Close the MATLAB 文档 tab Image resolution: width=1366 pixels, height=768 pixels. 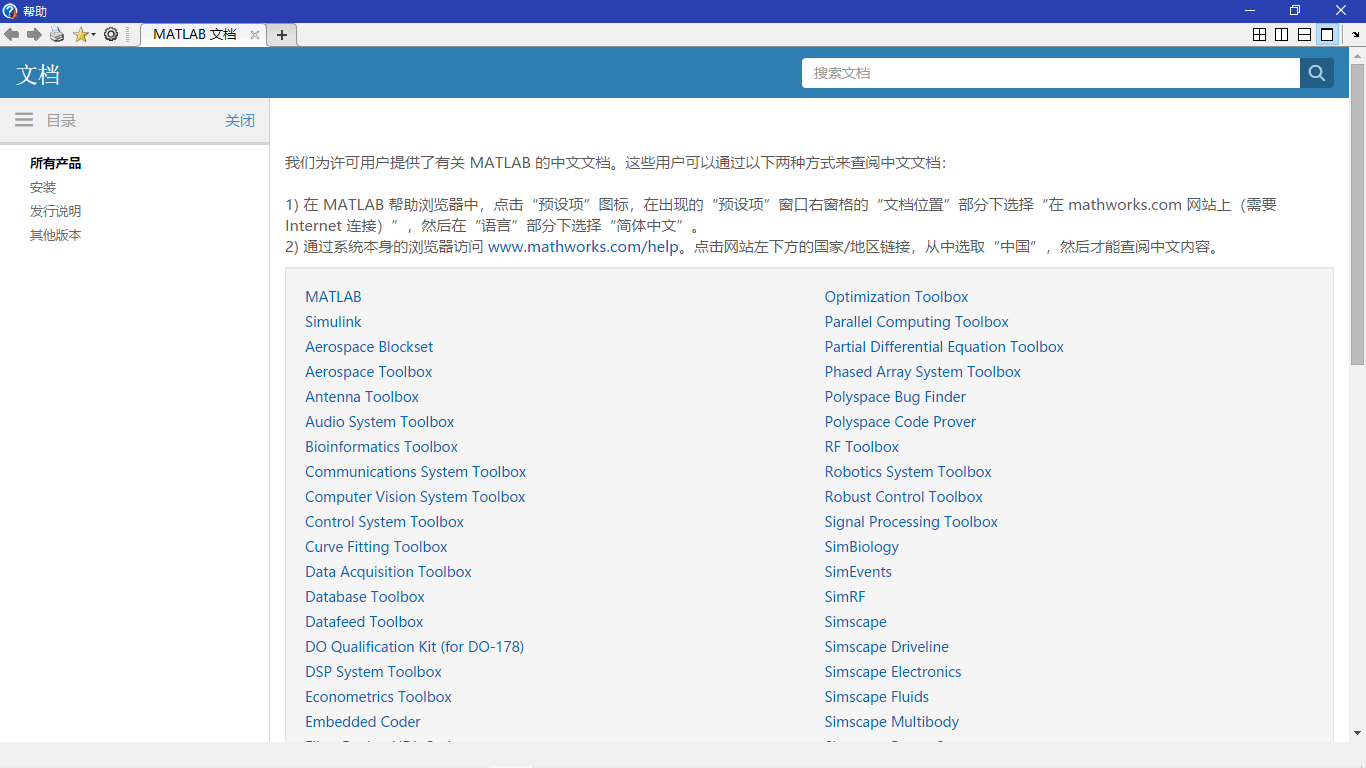(x=255, y=35)
